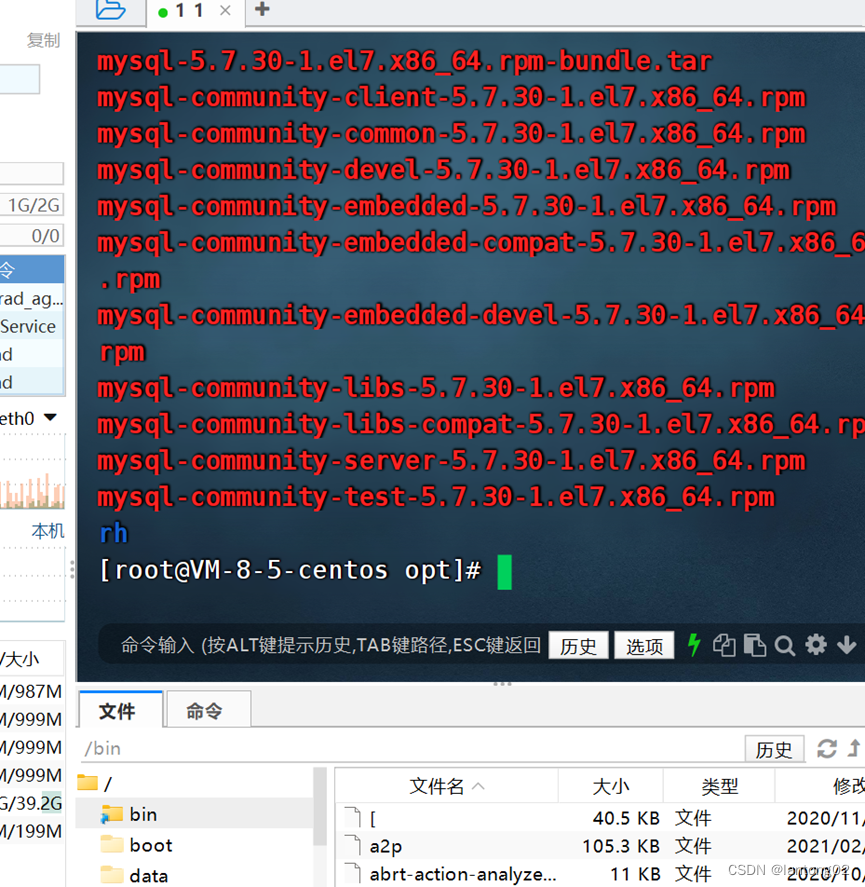Screen dimensions: 865x887
Task: Expand the root / directory node
Action: click(x=105, y=784)
